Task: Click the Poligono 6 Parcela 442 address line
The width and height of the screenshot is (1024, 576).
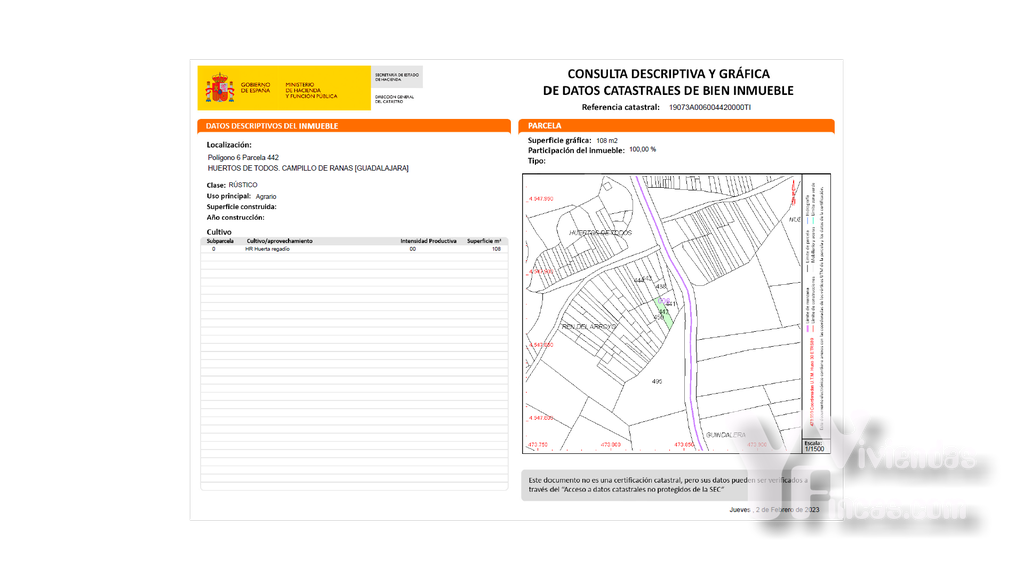Action: tap(243, 157)
